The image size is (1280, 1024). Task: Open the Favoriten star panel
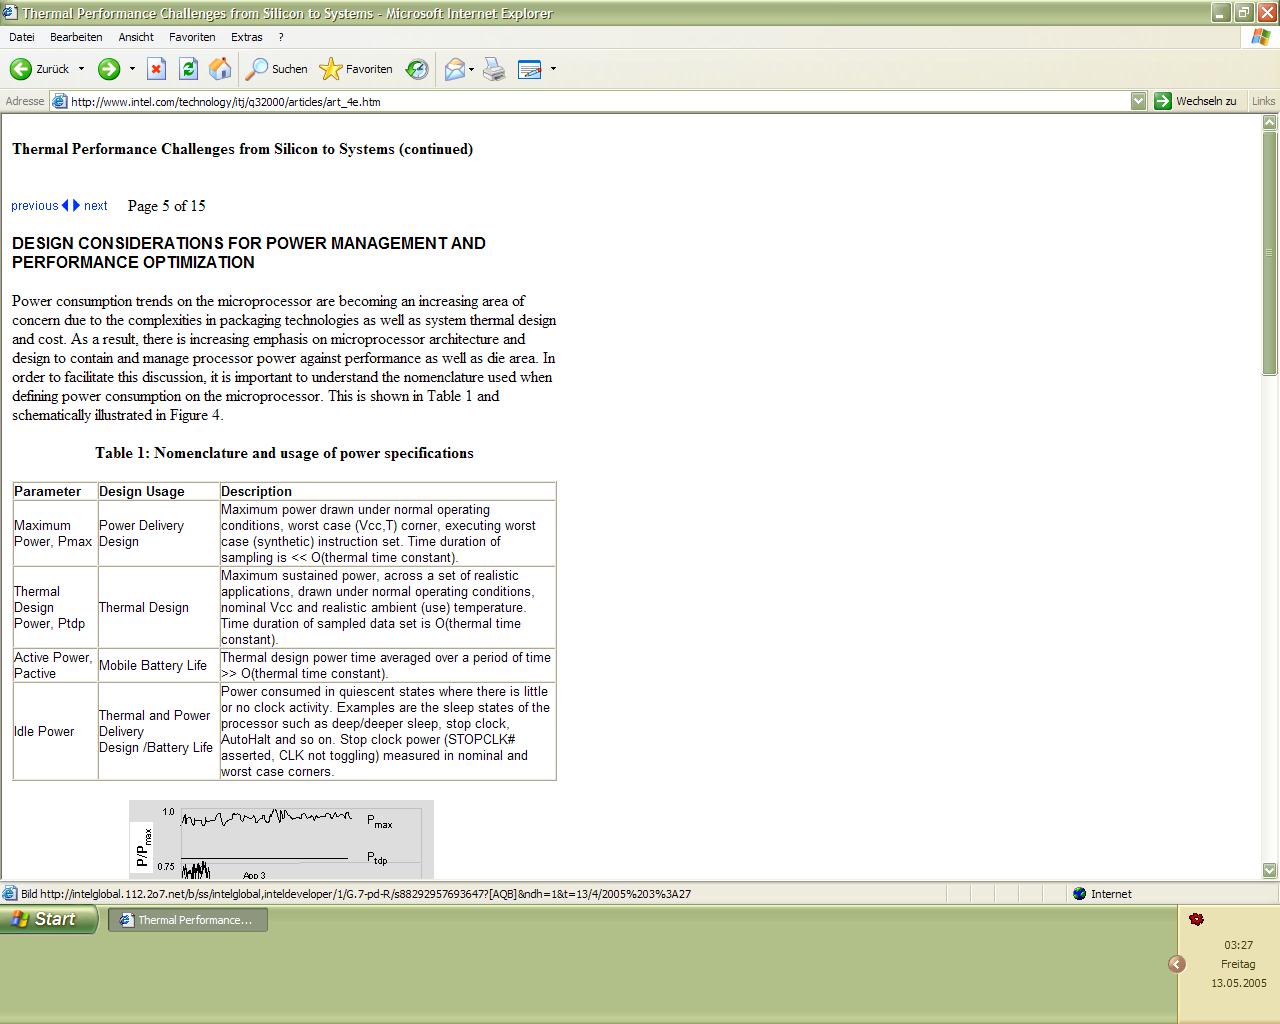[356, 69]
